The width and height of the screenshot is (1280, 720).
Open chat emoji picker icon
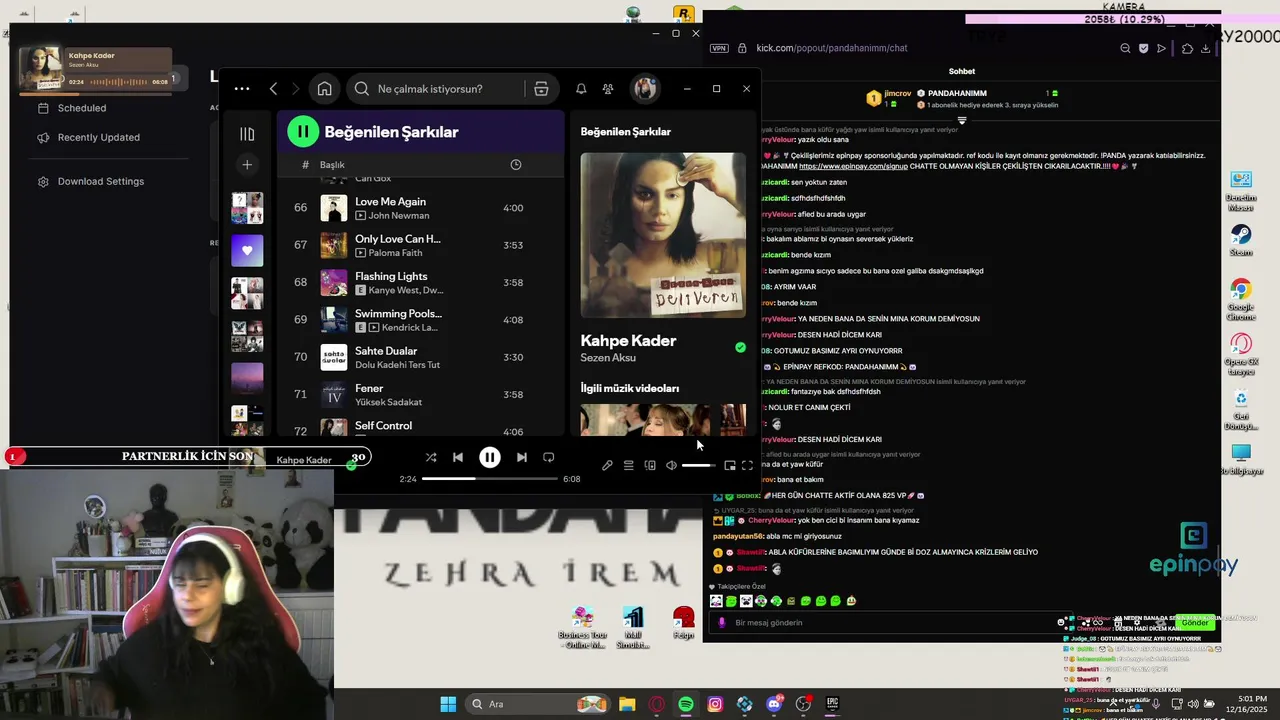click(x=1062, y=622)
